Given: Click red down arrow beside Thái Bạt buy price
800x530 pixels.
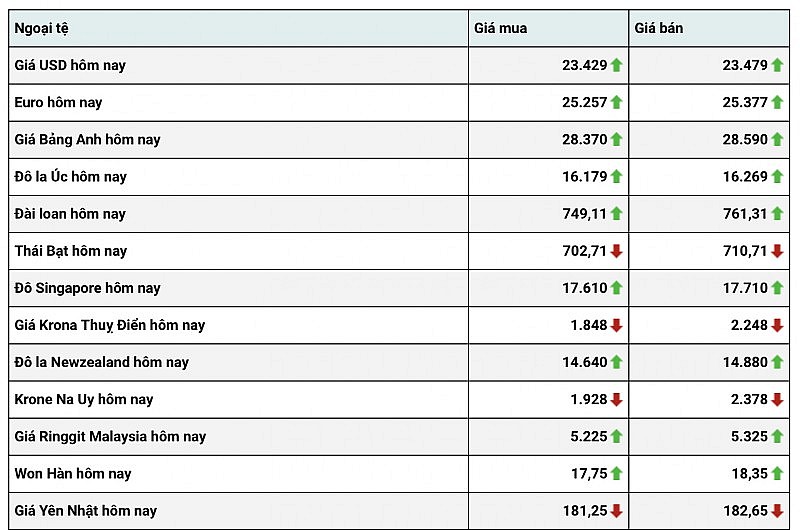Looking at the screenshot, I should click(x=617, y=251).
